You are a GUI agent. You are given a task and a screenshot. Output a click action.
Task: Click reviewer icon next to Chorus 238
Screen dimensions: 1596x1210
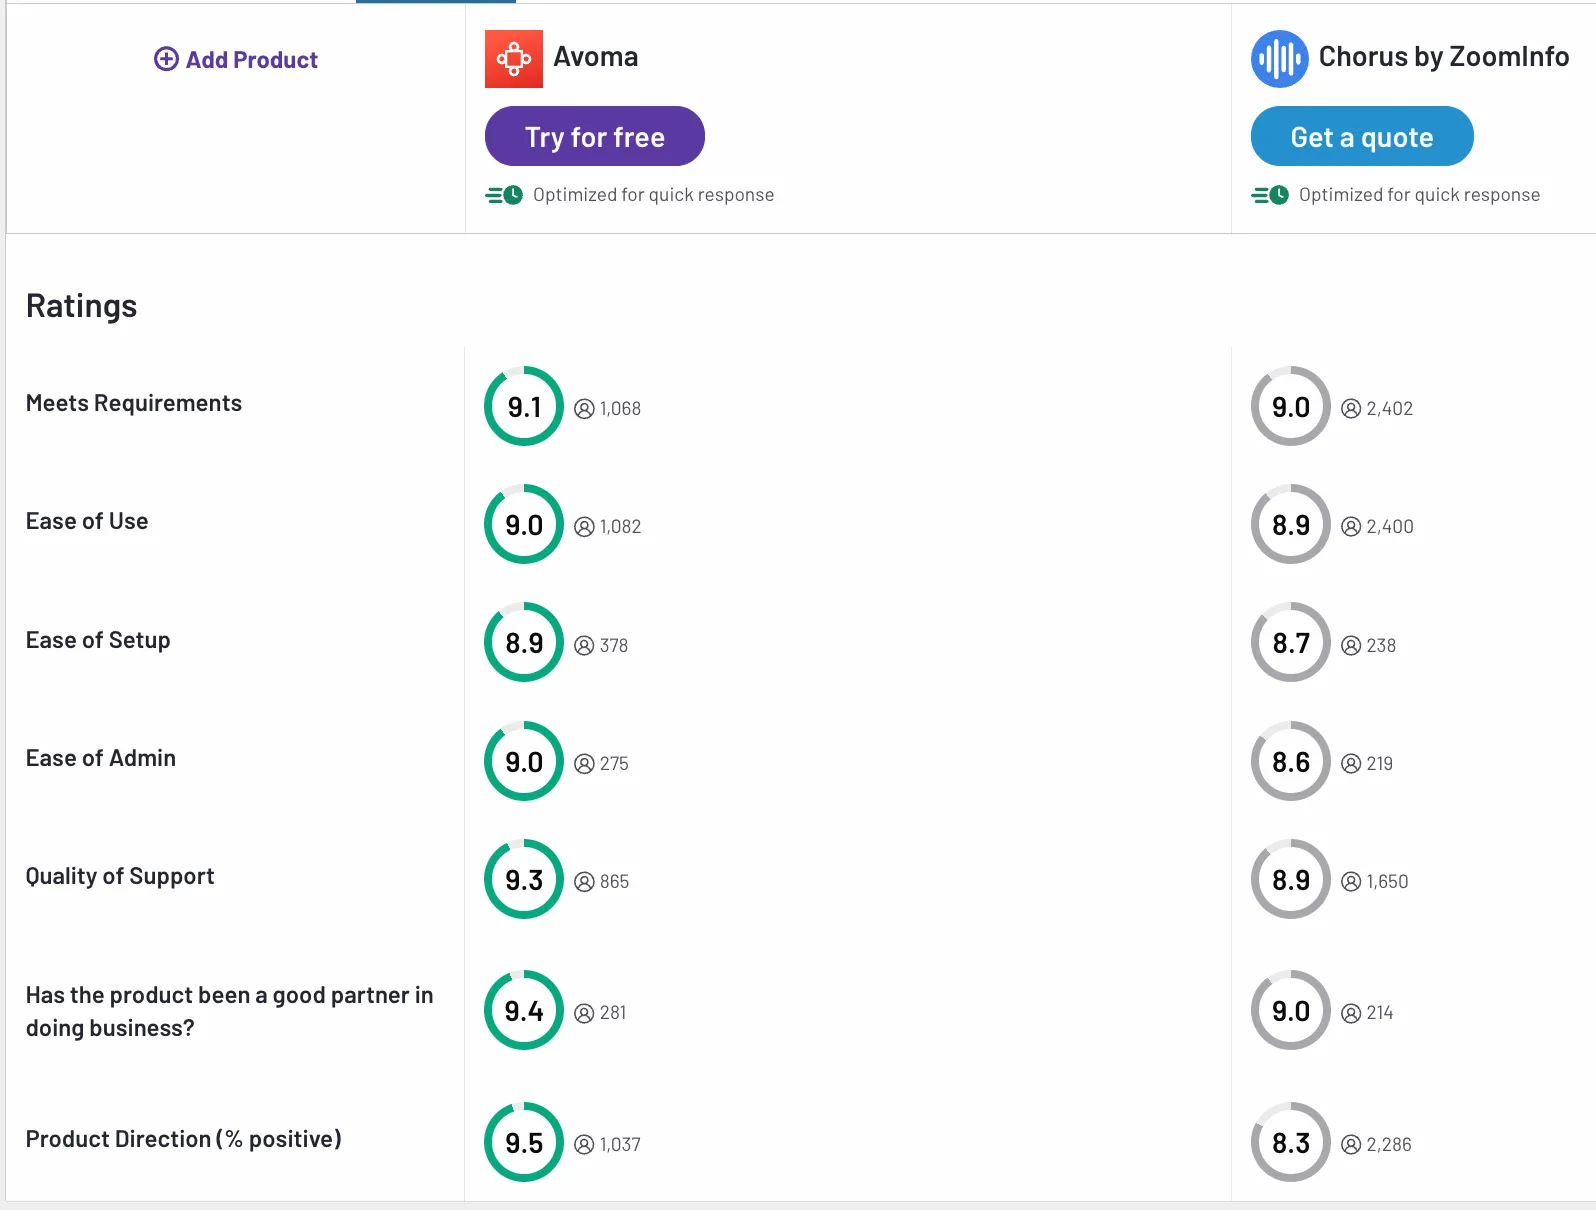click(1351, 646)
